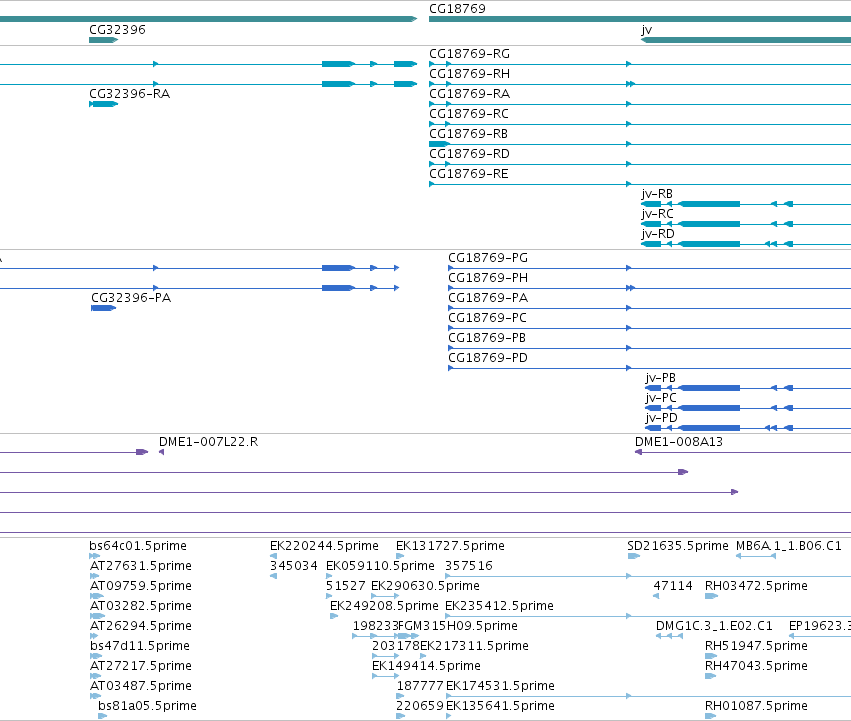851x721 pixels.
Task: Select transcript CG32396-RA
Action: coord(130,94)
